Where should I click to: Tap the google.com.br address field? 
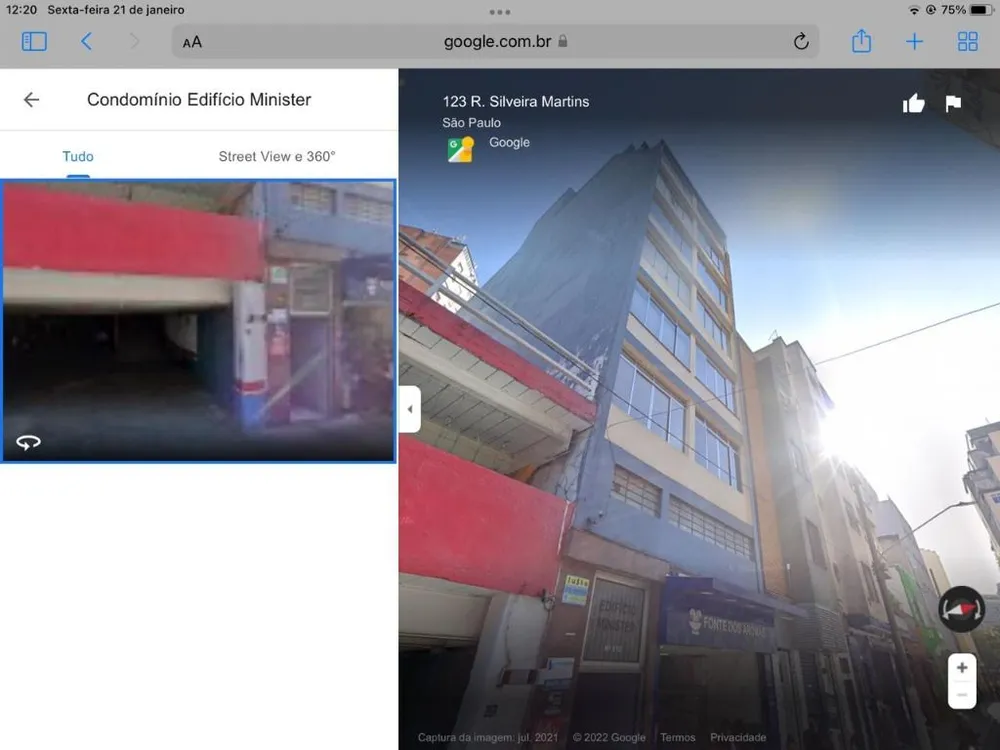[496, 41]
